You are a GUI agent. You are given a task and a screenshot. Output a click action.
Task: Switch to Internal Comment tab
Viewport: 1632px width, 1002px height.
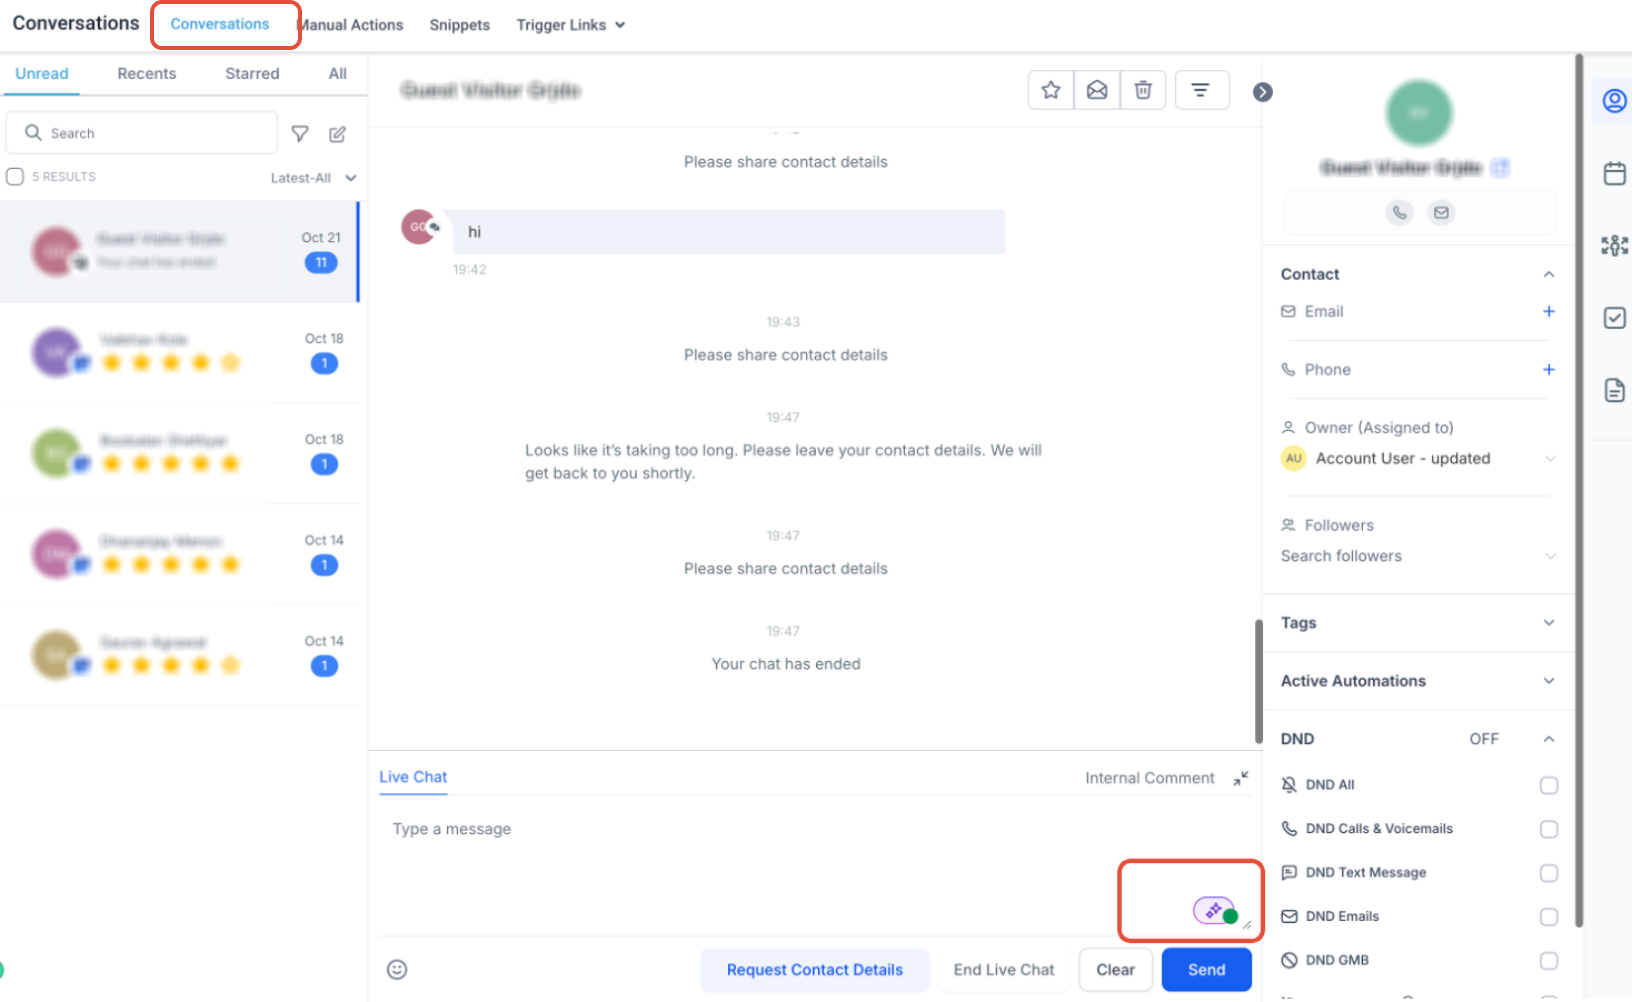(1150, 778)
